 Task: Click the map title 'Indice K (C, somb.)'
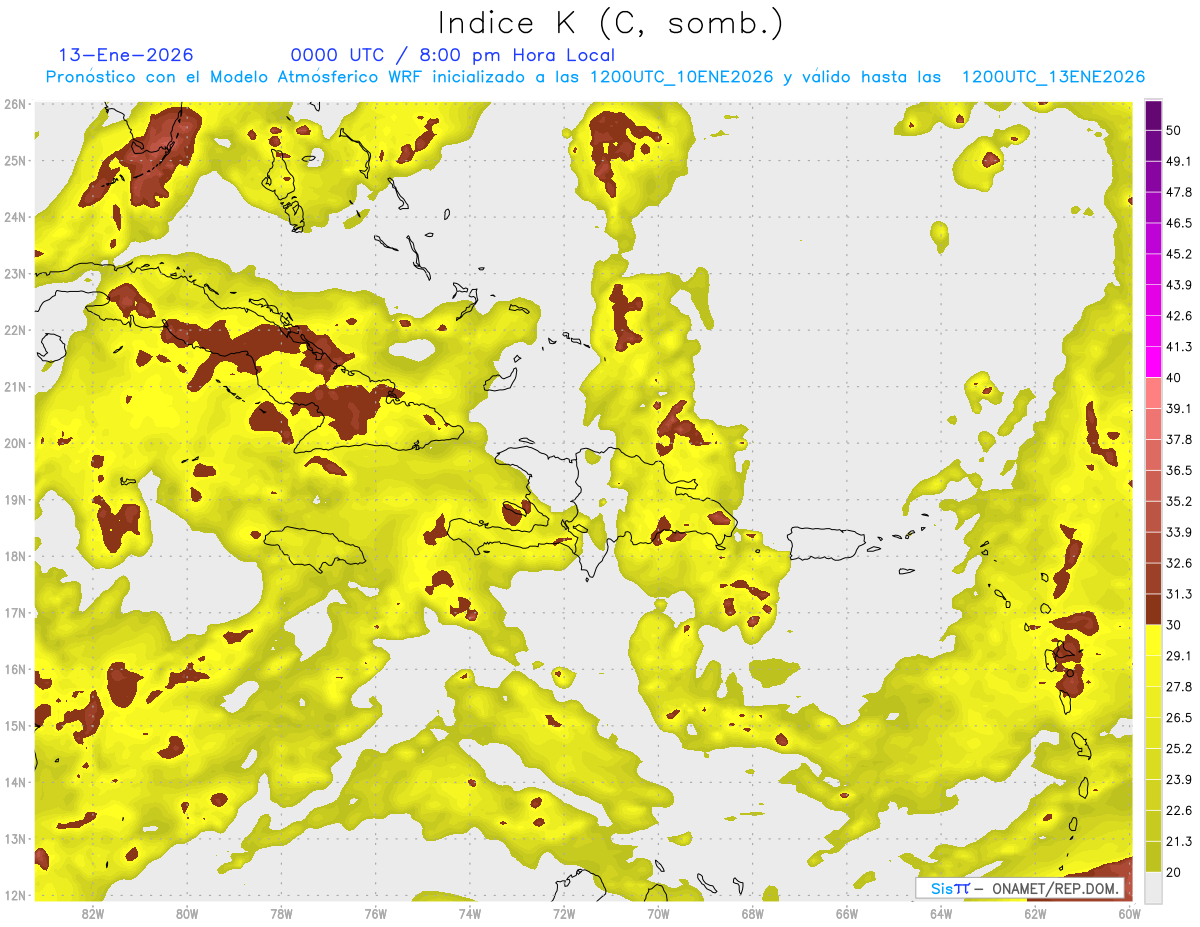coord(611,23)
